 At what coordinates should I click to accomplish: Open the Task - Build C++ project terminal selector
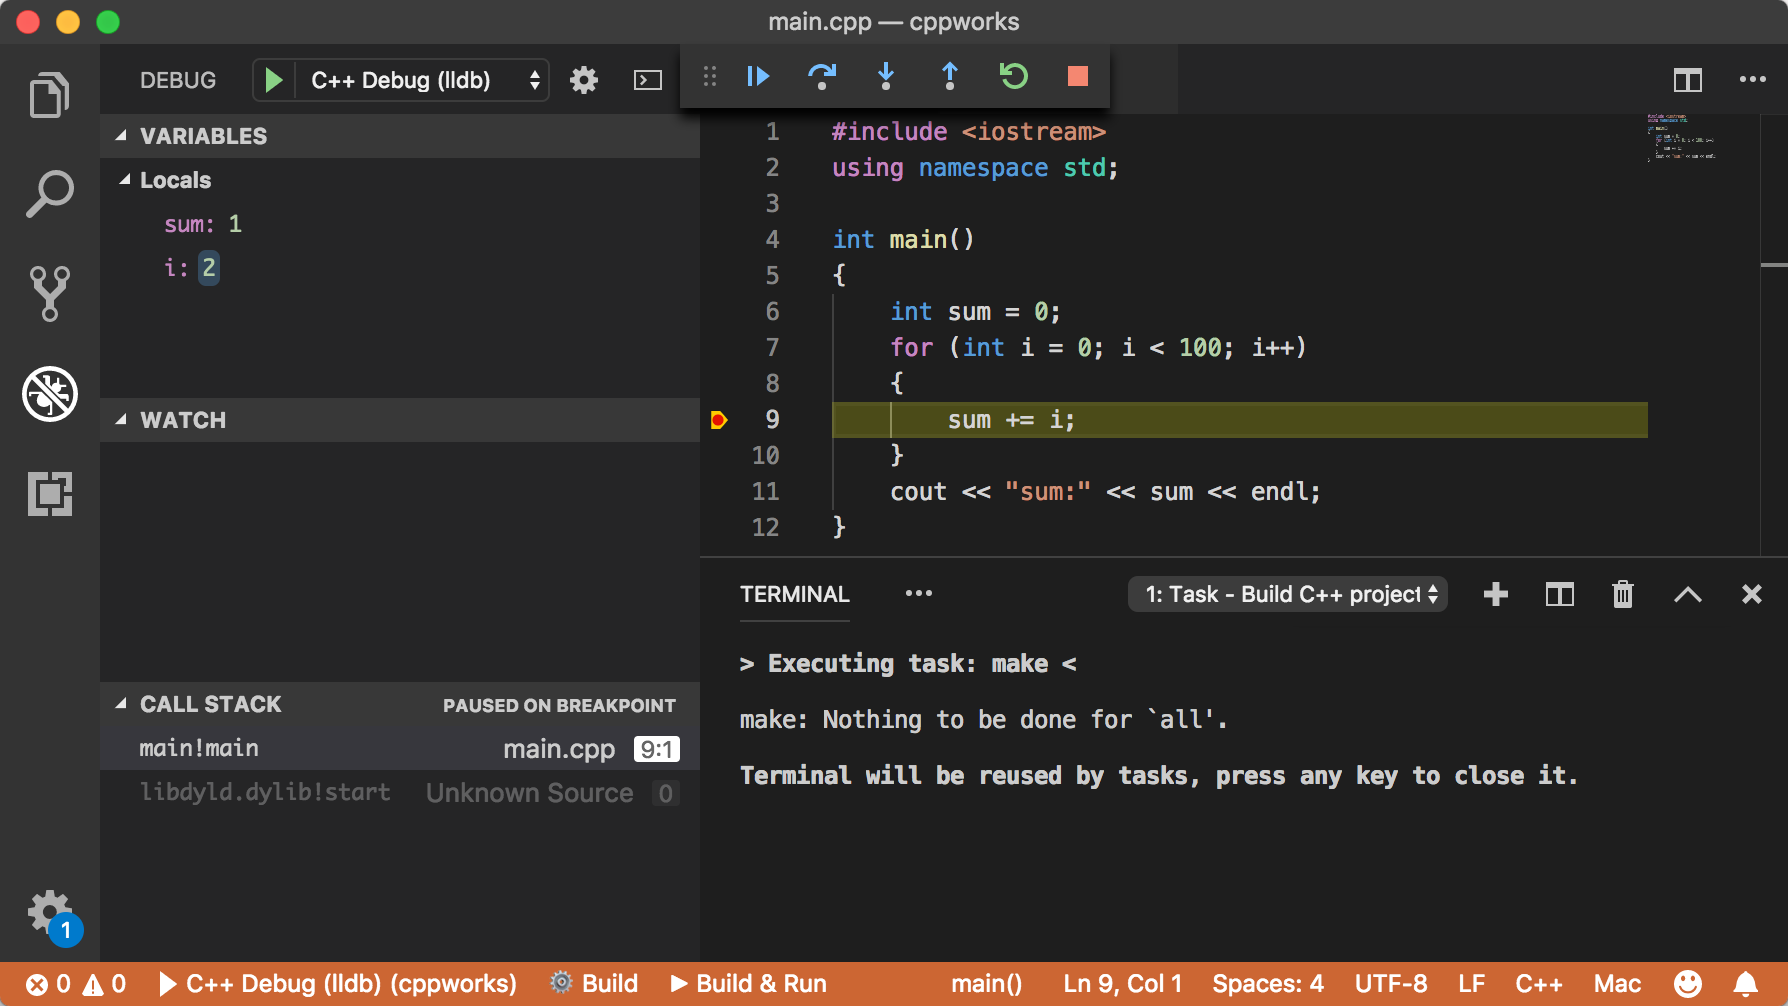click(1287, 594)
